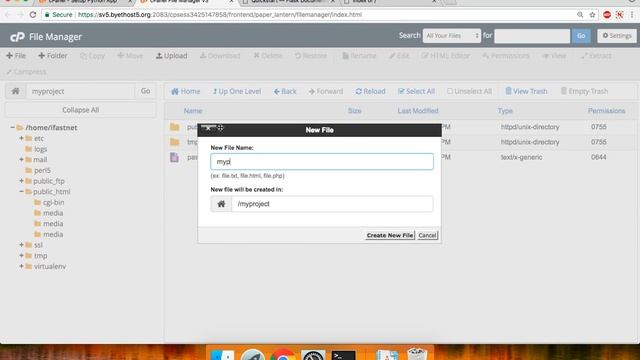Cancel the New File dialog
This screenshot has width=640, height=360.
tap(427, 236)
